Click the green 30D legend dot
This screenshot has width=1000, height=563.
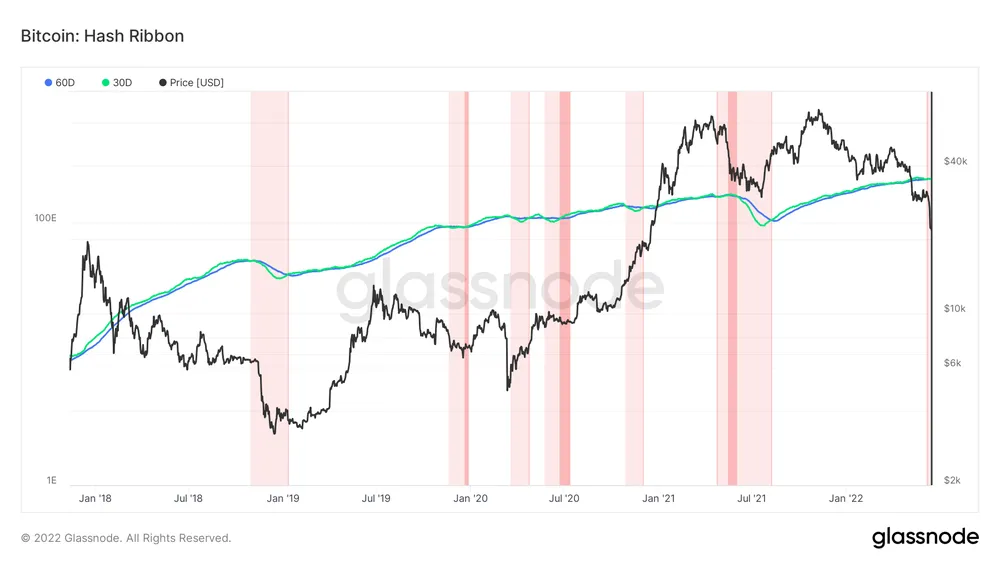click(106, 82)
